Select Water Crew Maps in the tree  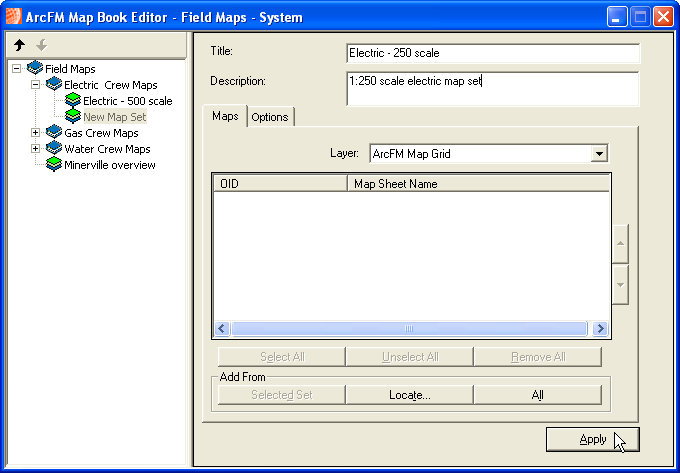pos(107,149)
